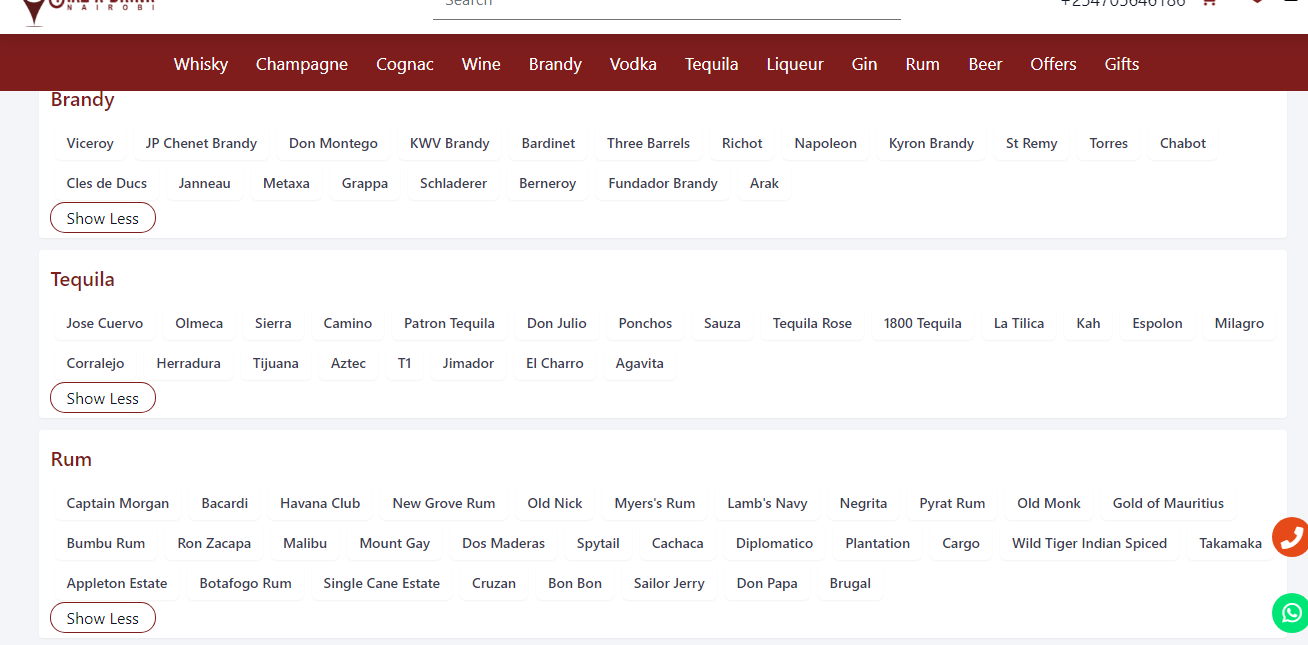Image resolution: width=1308 pixels, height=645 pixels.
Task: Go to the Gifts menu item
Action: 1122,64
